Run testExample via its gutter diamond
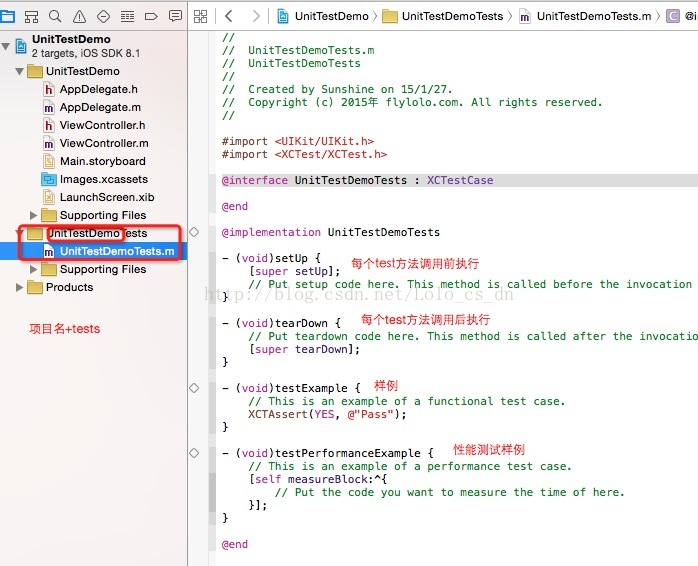698x566 pixels. click(195, 387)
